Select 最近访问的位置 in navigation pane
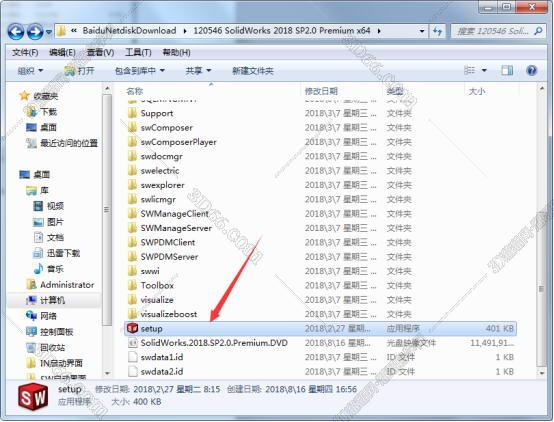This screenshot has width=554, height=422. coord(69,143)
